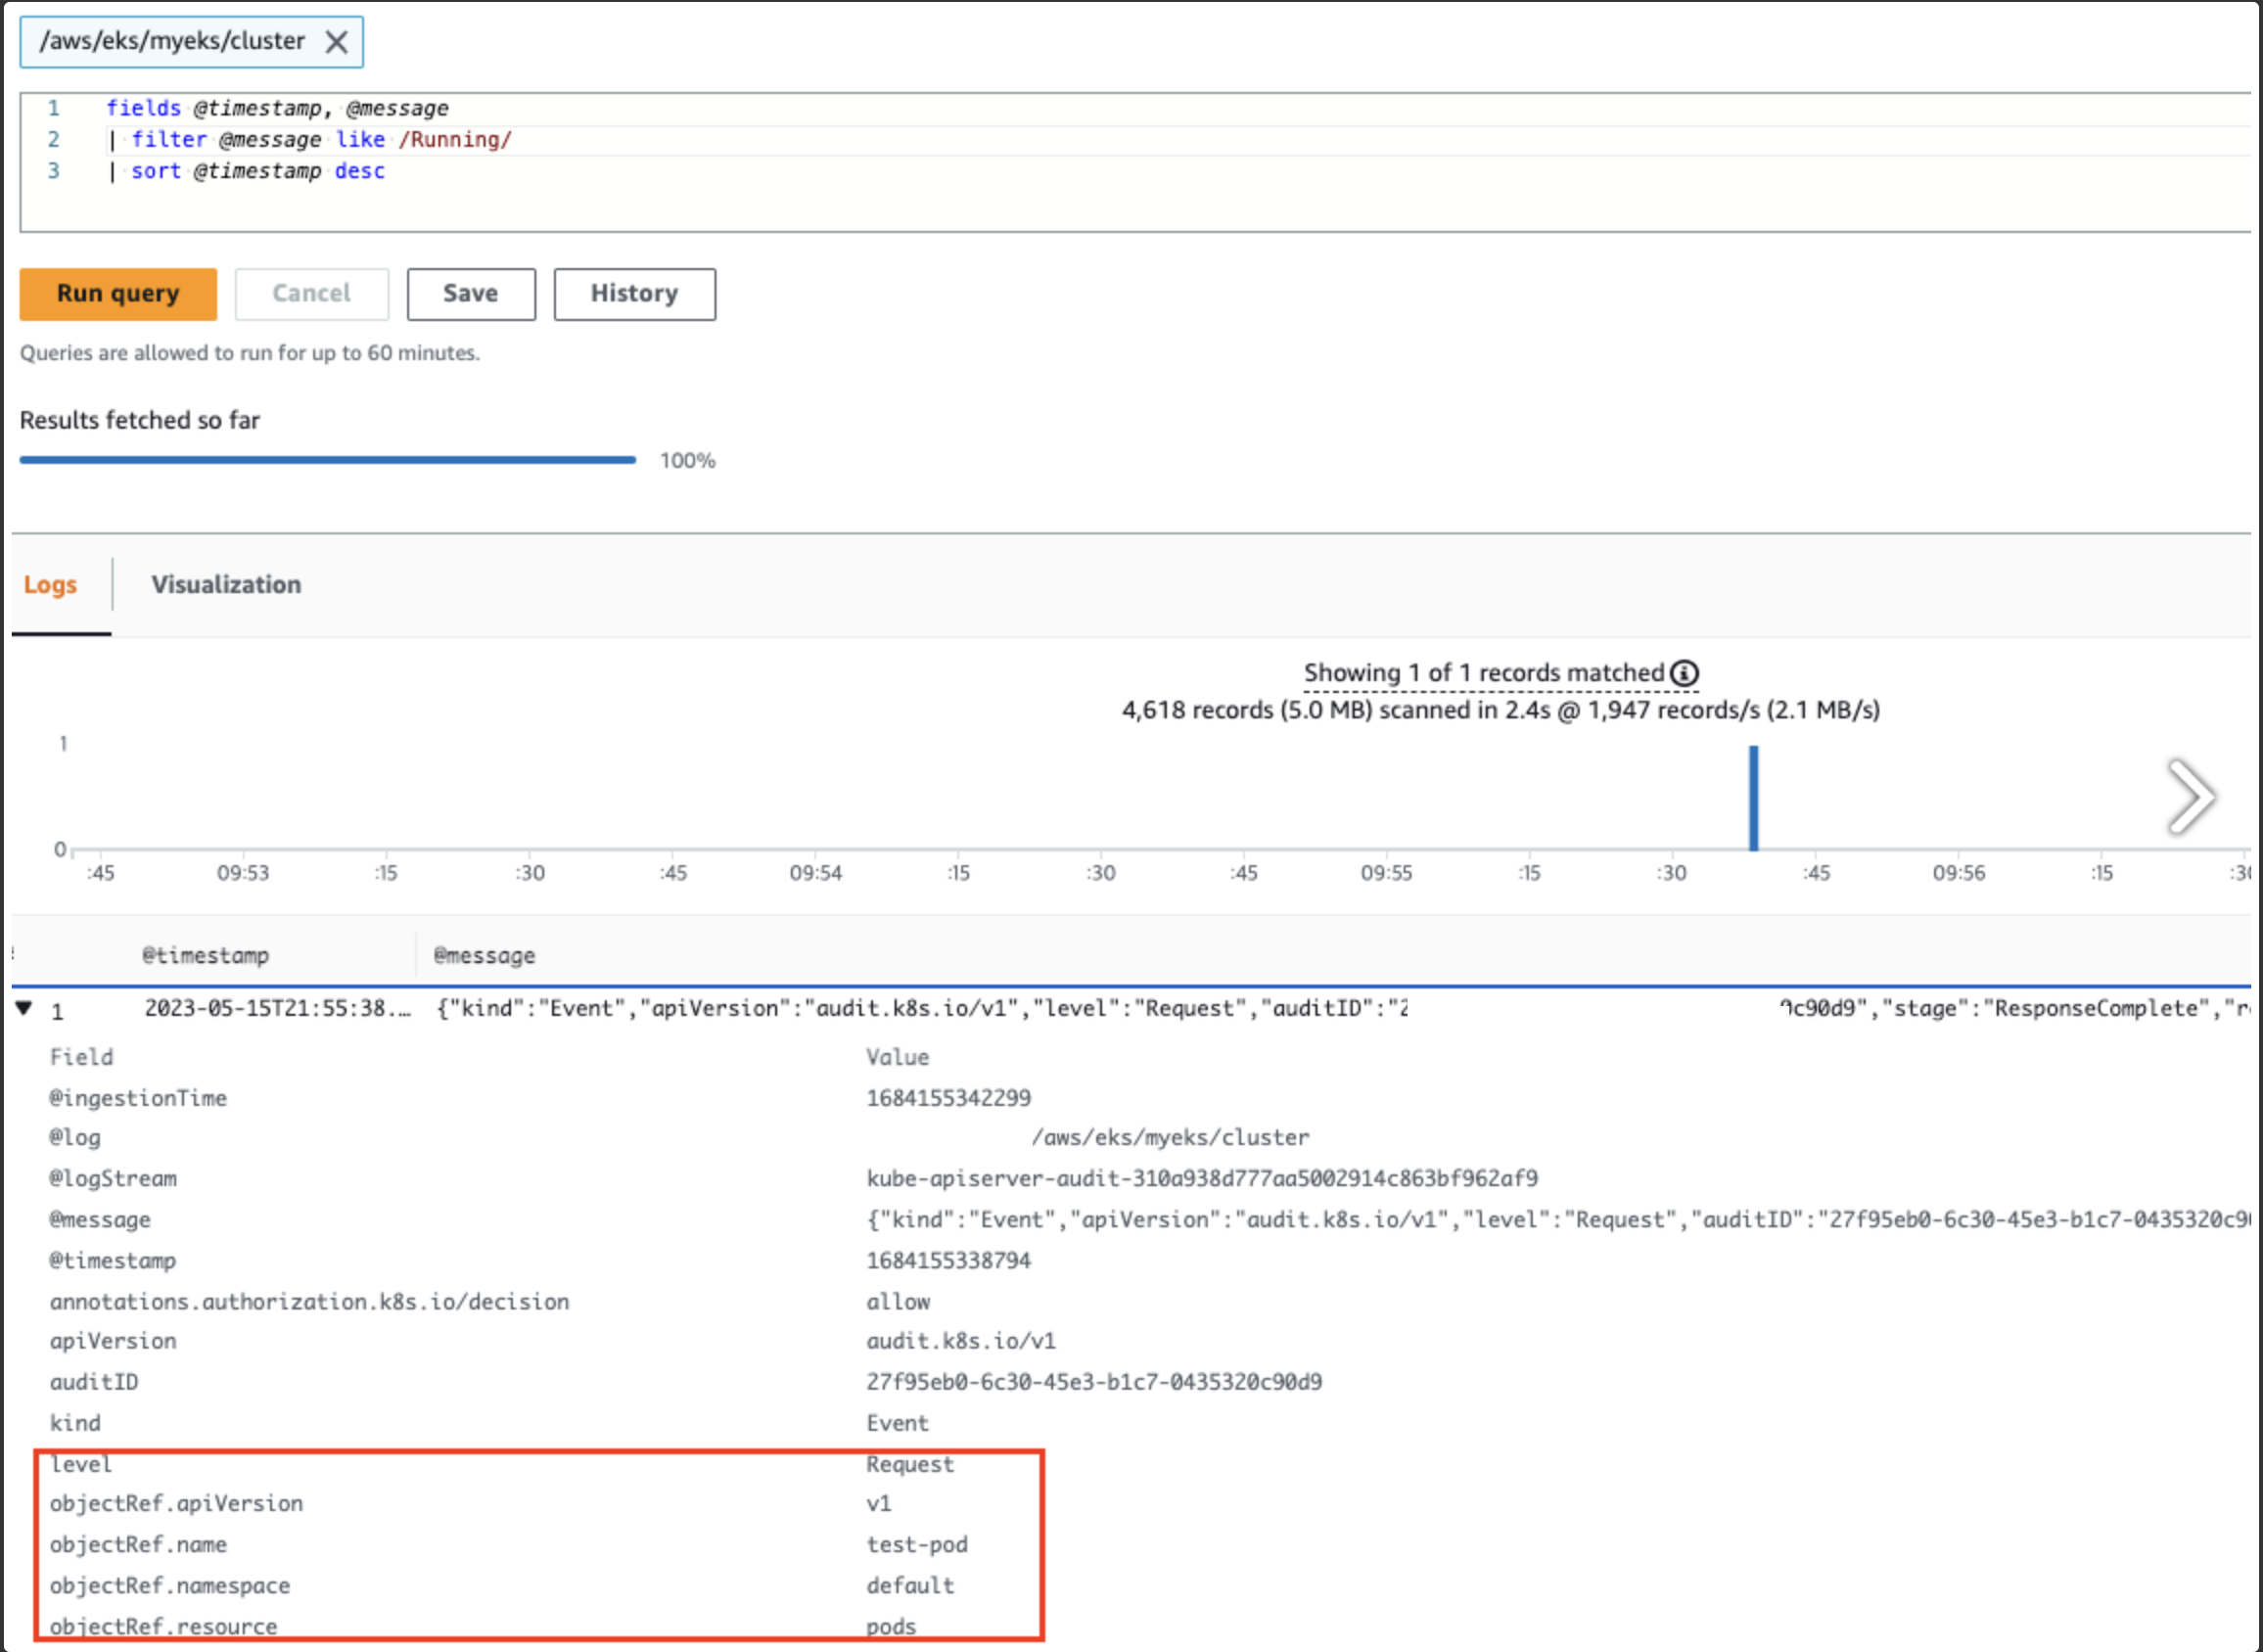Collapse the expanded log row 1
The height and width of the screenshot is (1652, 2263).
(x=24, y=1008)
